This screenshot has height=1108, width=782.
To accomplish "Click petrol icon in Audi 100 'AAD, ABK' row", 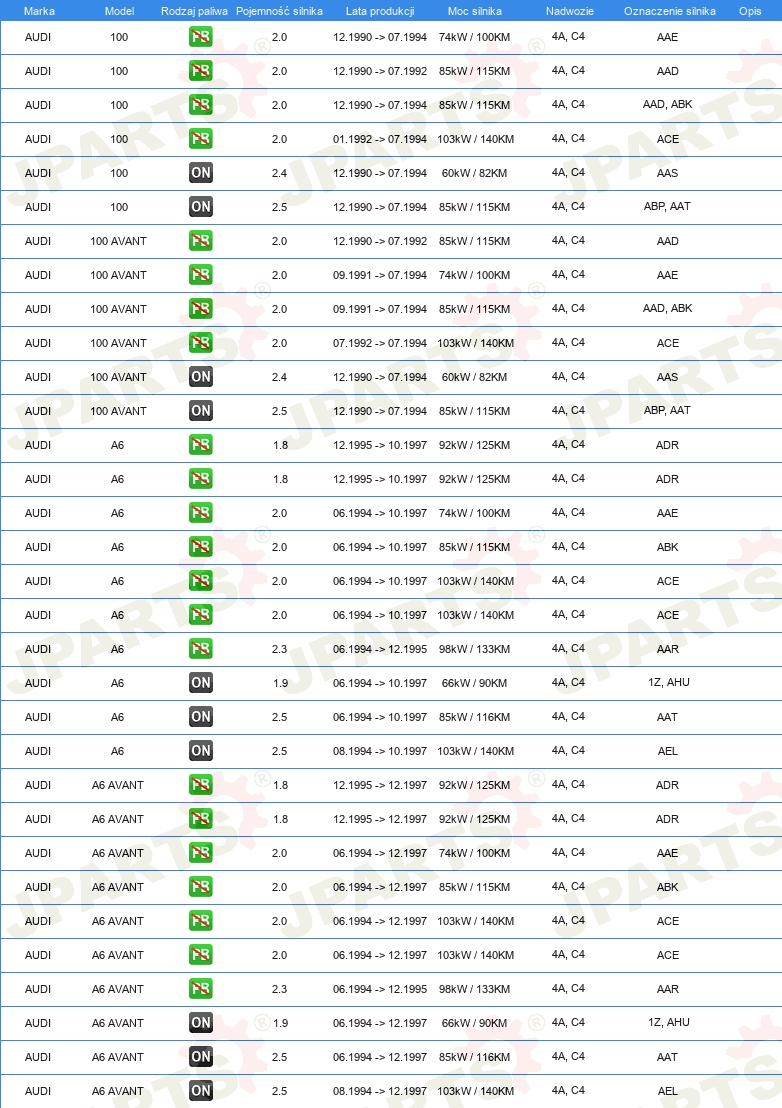I will click(201, 105).
